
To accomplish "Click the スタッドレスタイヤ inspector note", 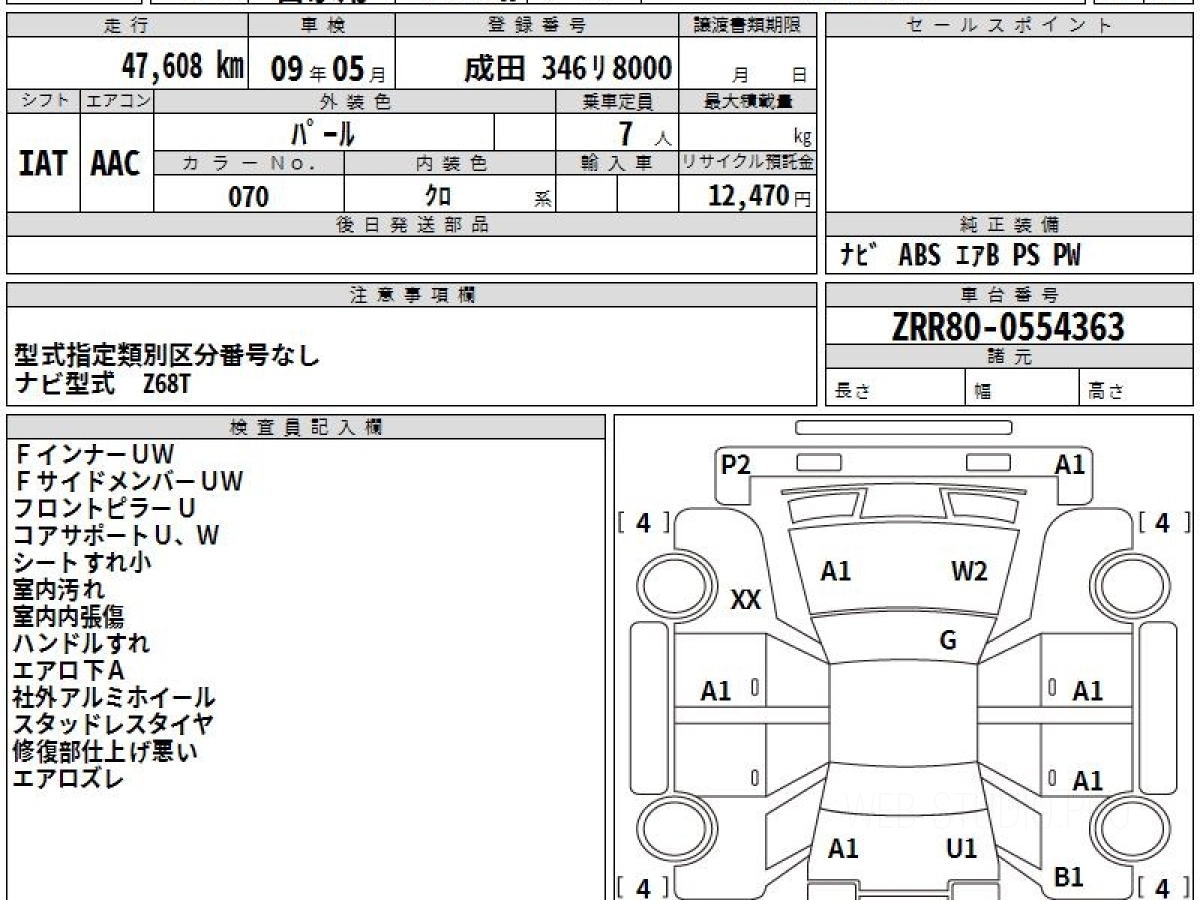I will (113, 725).
